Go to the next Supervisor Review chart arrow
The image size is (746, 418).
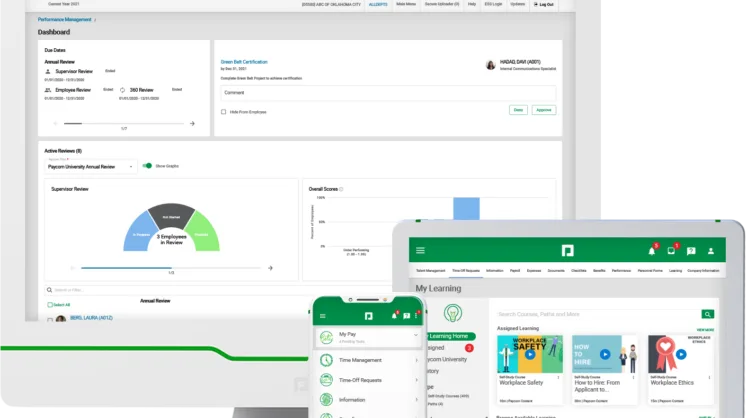tap(270, 268)
